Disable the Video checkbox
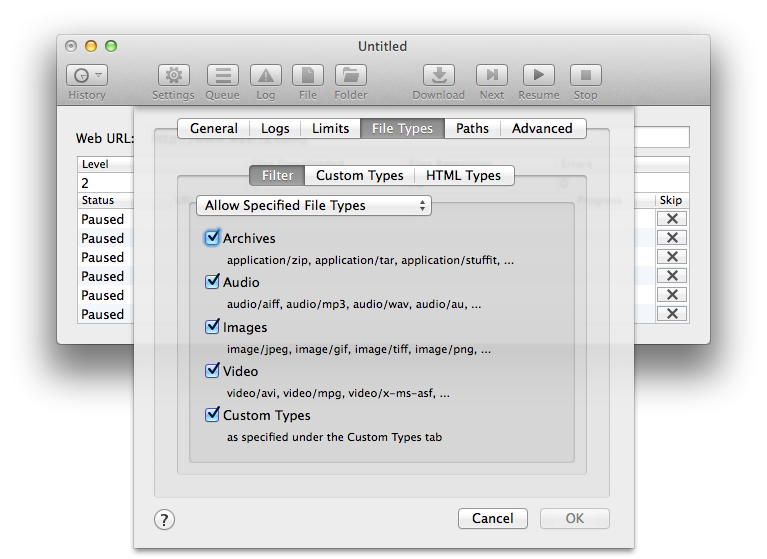 coord(212,371)
